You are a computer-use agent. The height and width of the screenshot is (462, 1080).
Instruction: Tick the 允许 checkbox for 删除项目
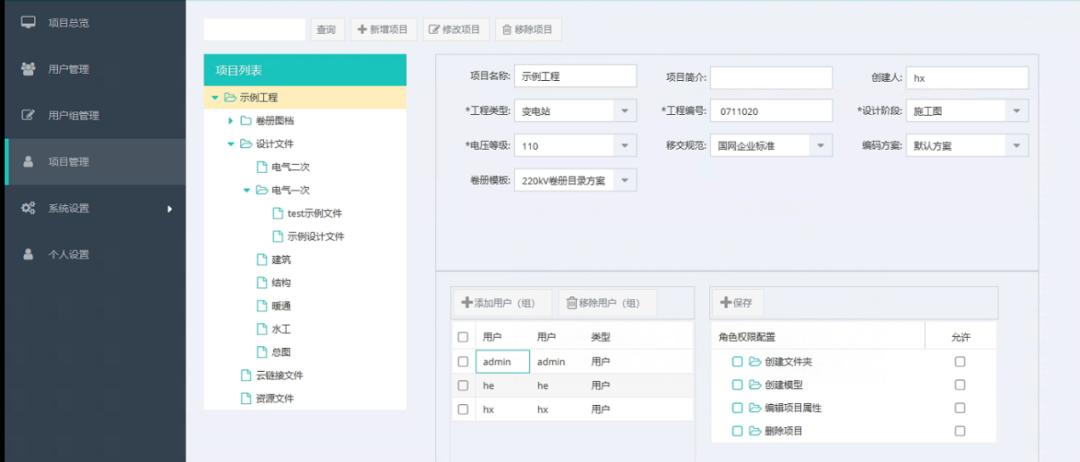pos(959,431)
